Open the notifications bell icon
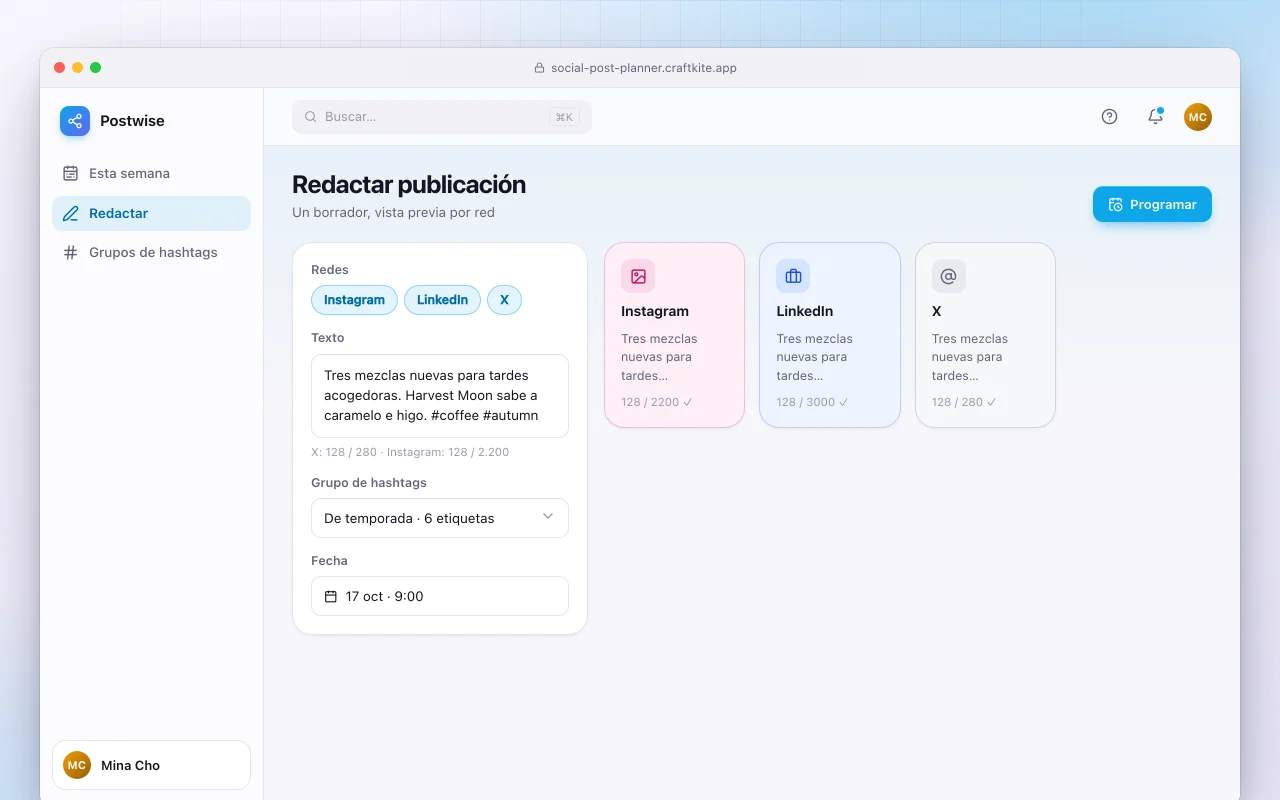This screenshot has height=800, width=1280. tap(1155, 117)
